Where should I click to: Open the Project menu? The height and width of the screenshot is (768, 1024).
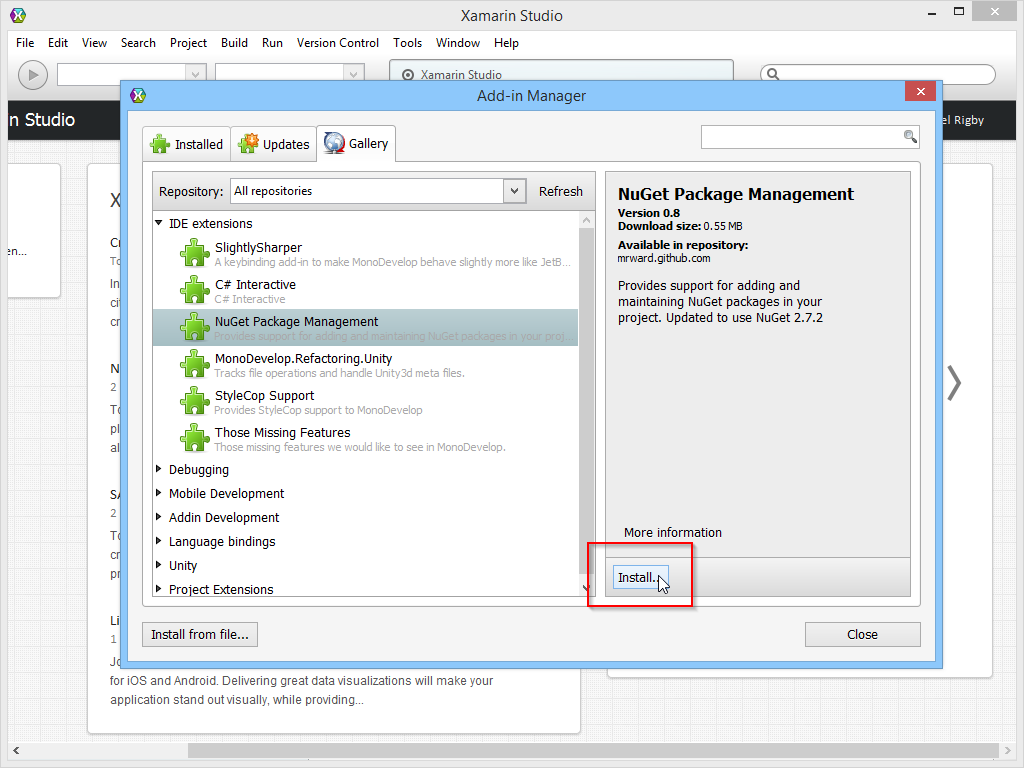188,43
